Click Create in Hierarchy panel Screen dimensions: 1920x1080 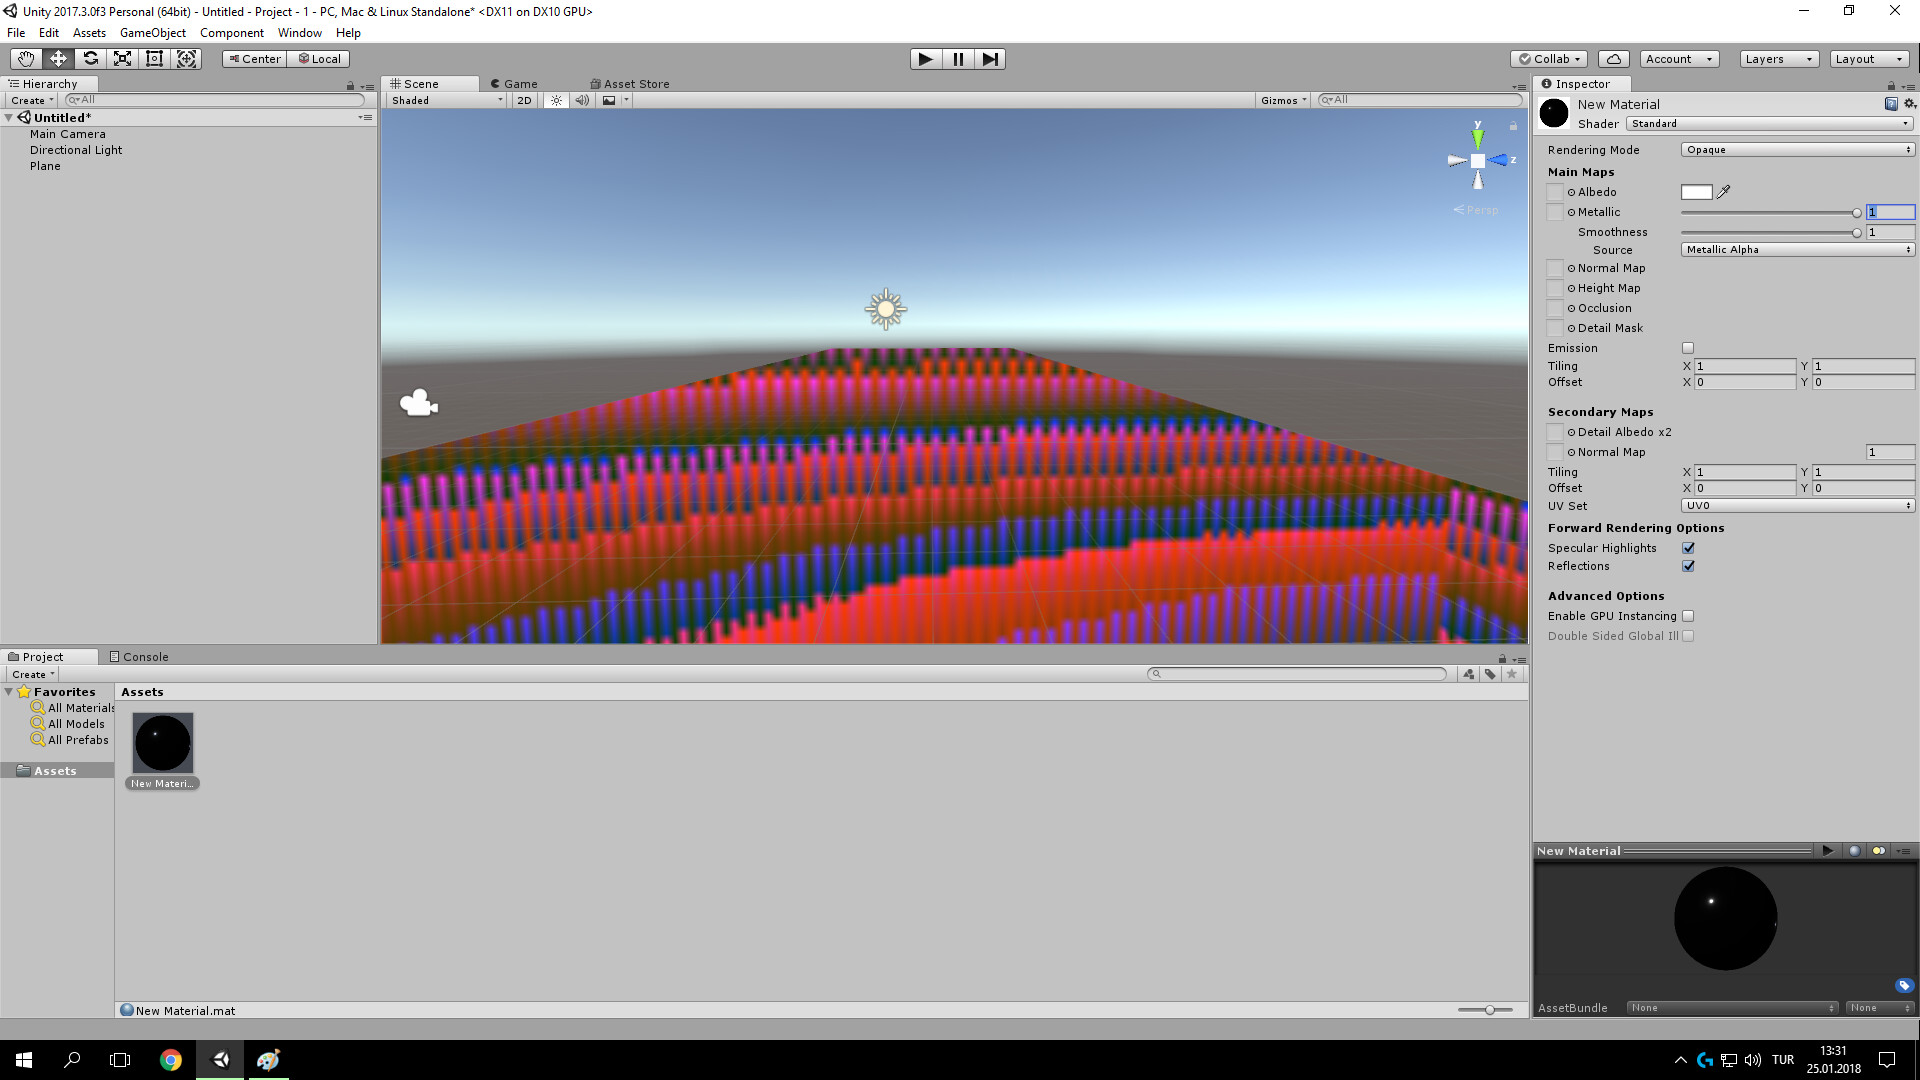(32, 100)
